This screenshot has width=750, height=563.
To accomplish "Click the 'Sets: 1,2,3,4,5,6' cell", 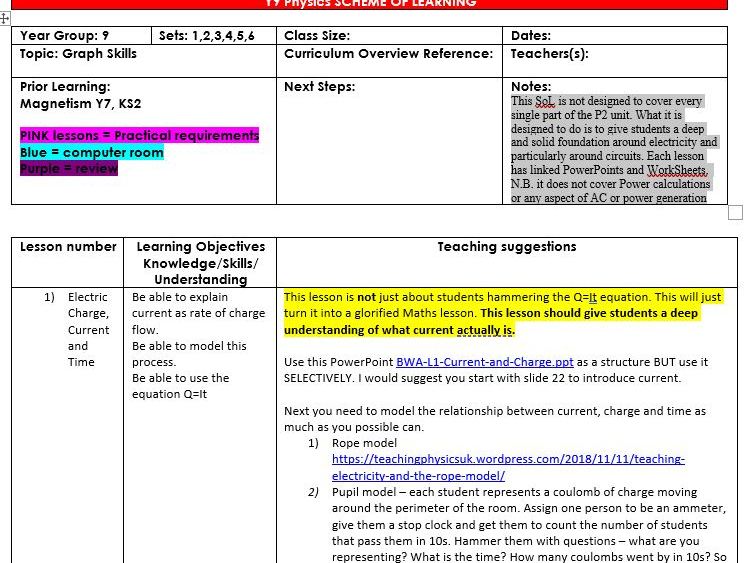I will tap(214, 35).
